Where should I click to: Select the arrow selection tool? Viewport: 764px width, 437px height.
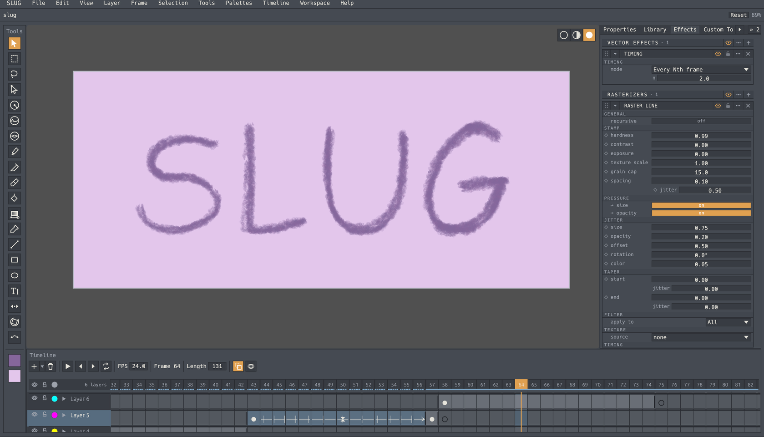click(14, 43)
